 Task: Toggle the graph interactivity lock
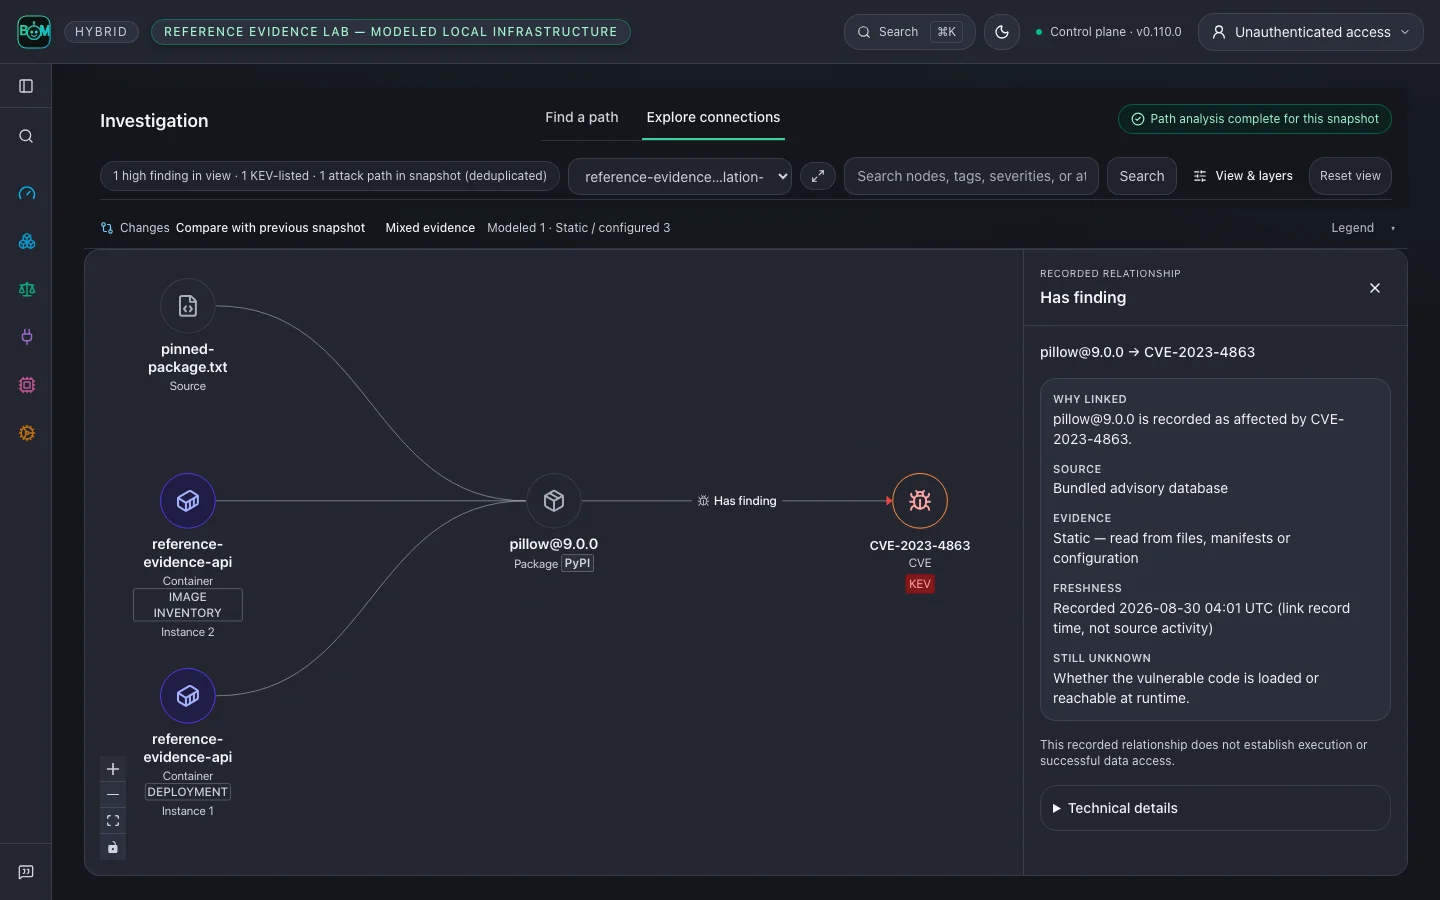113,848
